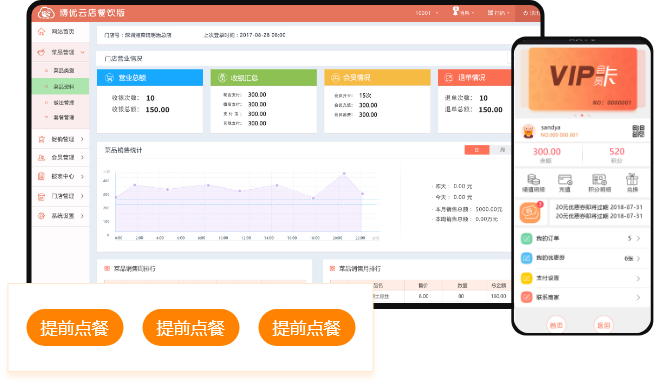Open the home icon in the sidebar
654x385 pixels.
point(41,32)
